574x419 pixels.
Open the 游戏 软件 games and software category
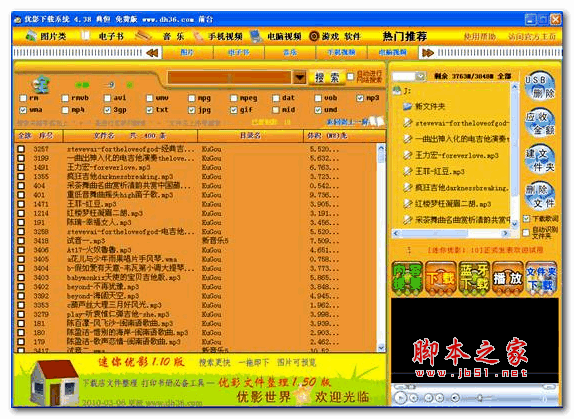[x=335, y=36]
